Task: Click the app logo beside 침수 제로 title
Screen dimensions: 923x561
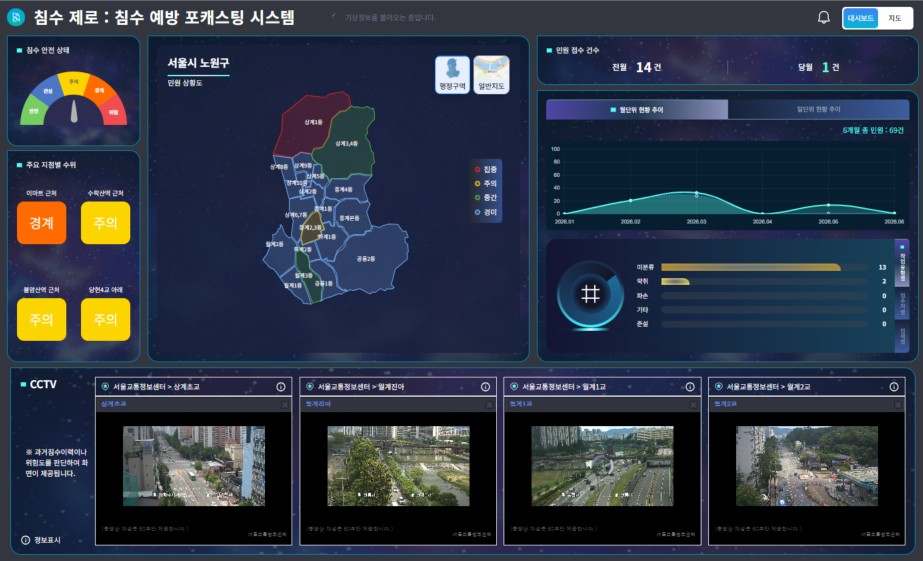Action: [x=16, y=18]
